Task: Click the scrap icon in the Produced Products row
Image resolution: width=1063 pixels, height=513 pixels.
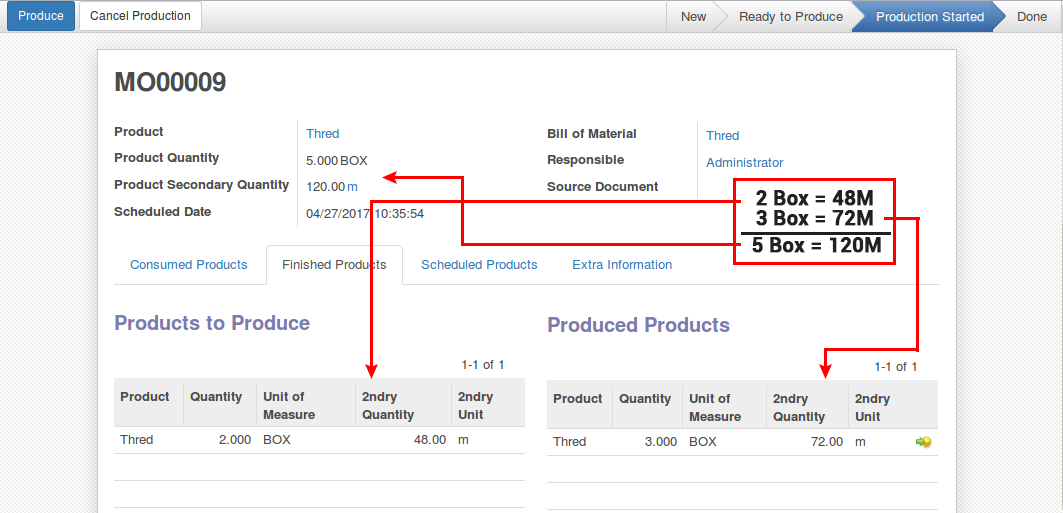Action: (923, 442)
